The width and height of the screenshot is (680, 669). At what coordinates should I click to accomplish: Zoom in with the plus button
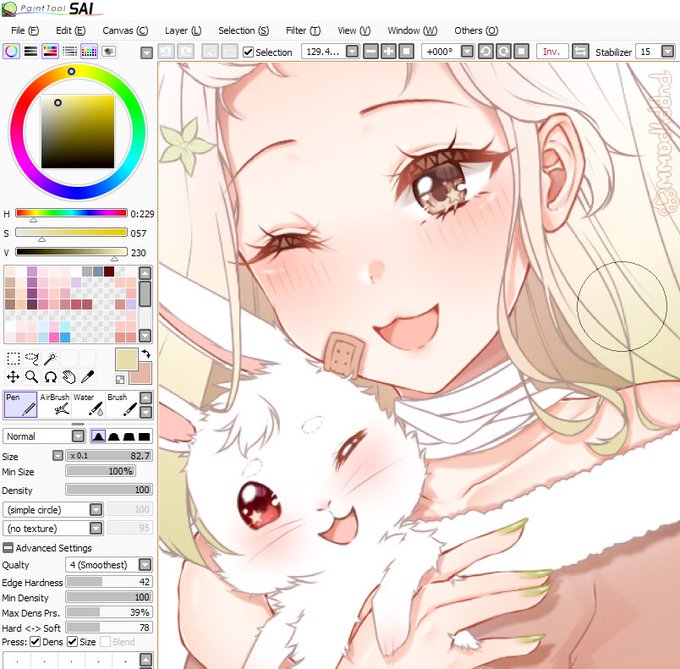click(x=389, y=52)
